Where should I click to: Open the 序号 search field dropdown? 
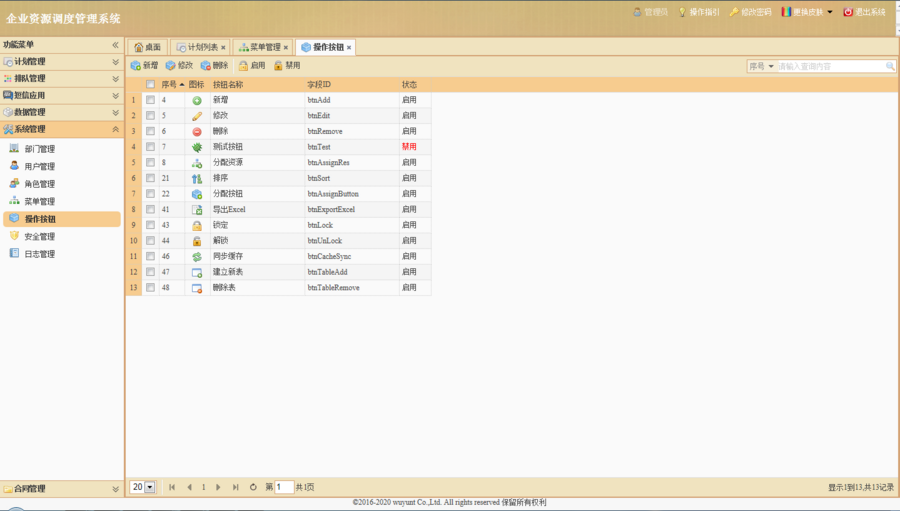coord(771,66)
